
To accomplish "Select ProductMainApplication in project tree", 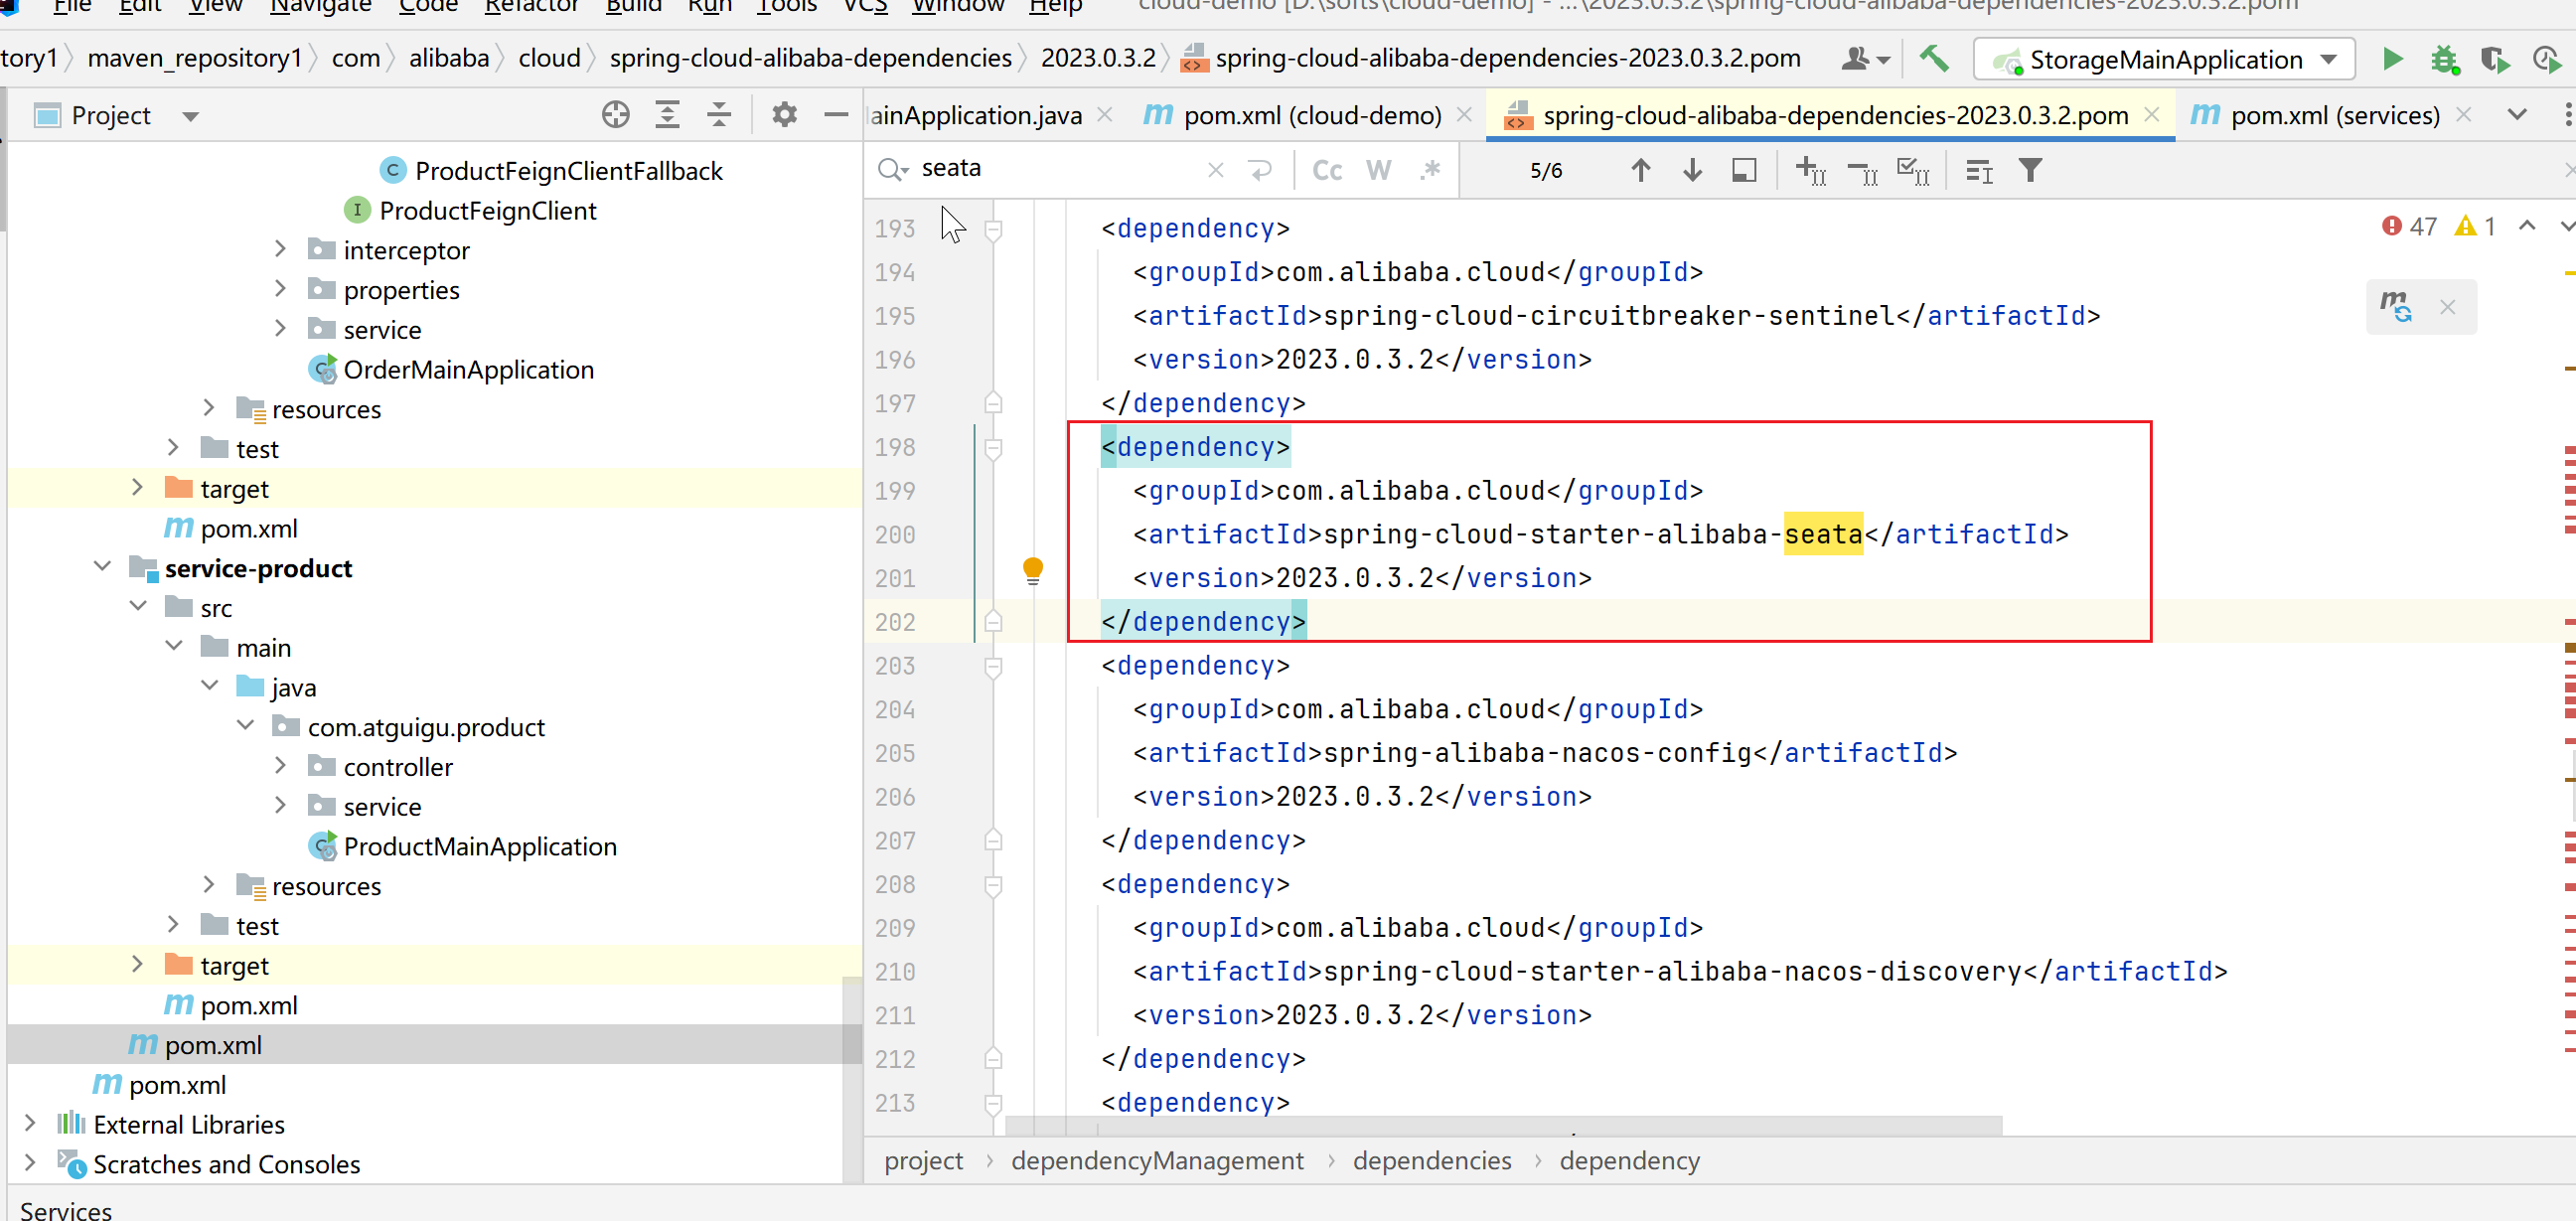I will click(x=480, y=846).
